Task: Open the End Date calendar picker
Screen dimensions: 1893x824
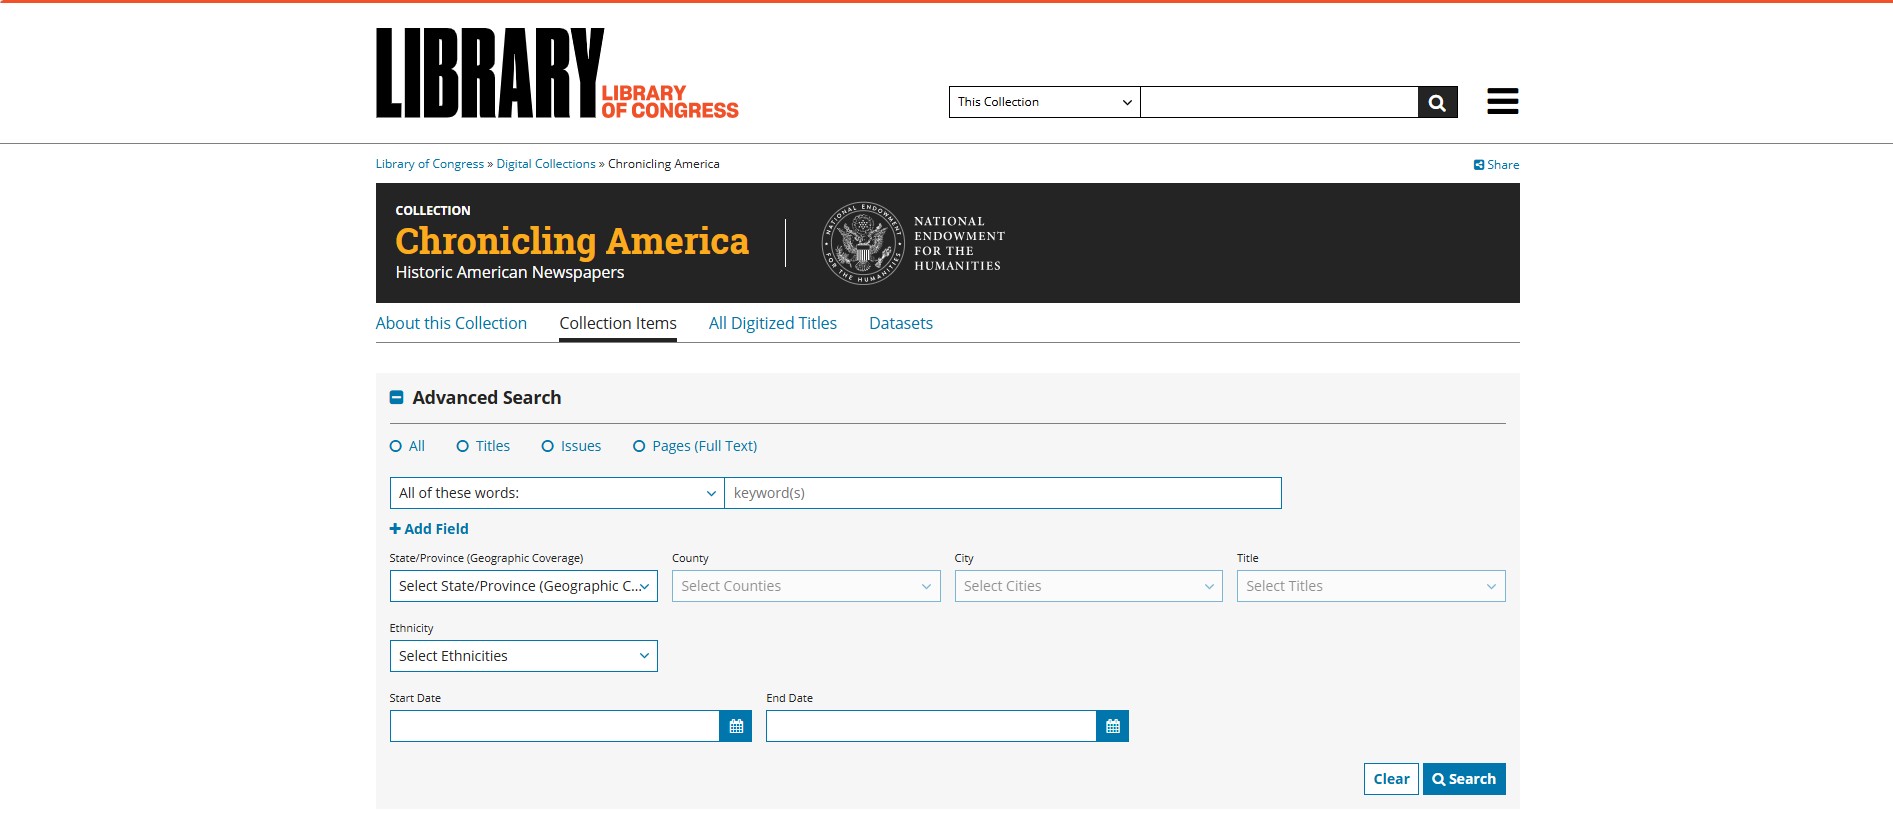Action: (x=1112, y=726)
